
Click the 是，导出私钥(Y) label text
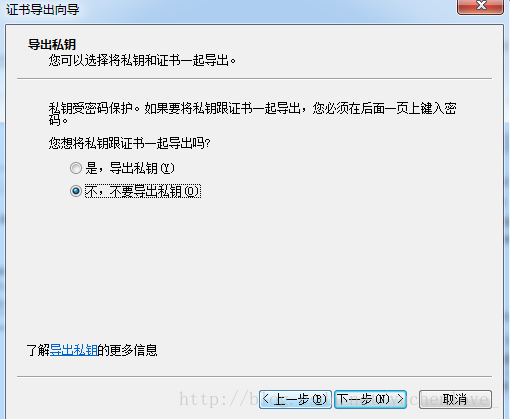130,168
